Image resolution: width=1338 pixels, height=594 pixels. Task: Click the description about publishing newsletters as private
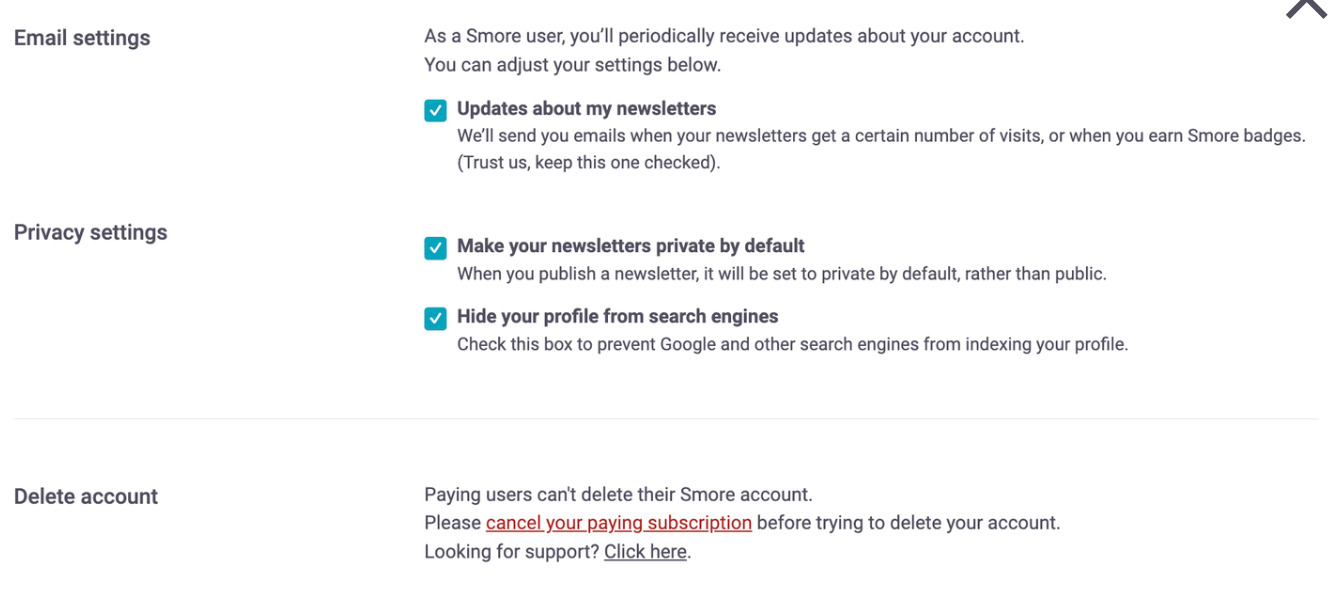[x=781, y=273]
